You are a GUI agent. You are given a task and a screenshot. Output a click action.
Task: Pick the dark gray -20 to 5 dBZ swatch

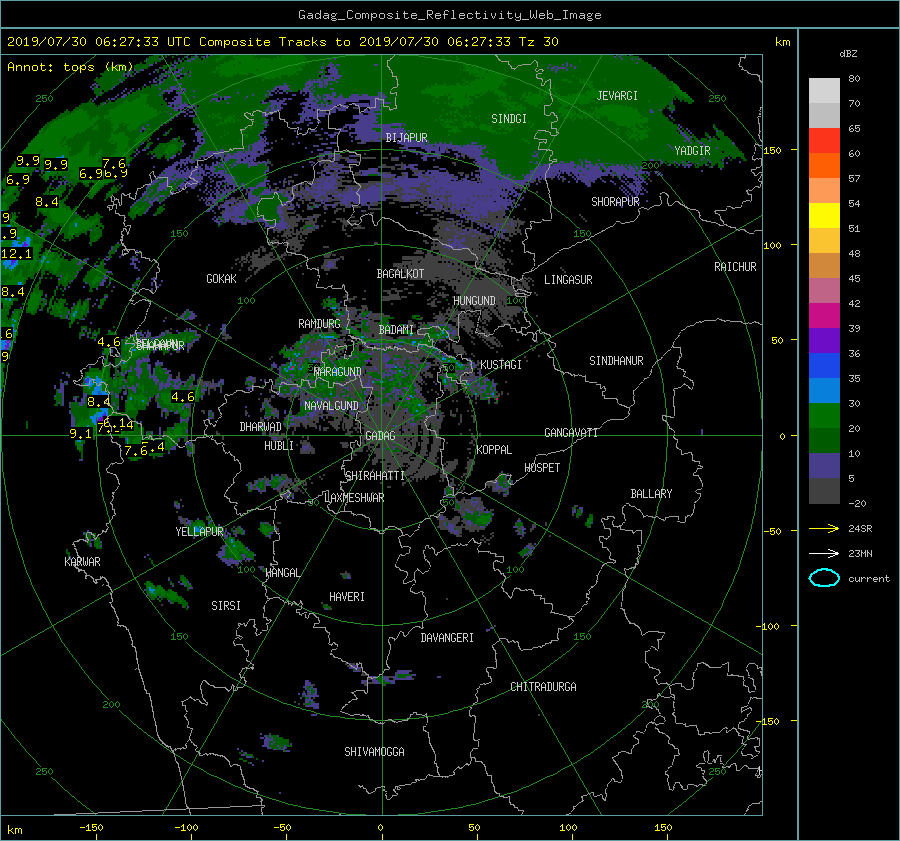click(824, 490)
